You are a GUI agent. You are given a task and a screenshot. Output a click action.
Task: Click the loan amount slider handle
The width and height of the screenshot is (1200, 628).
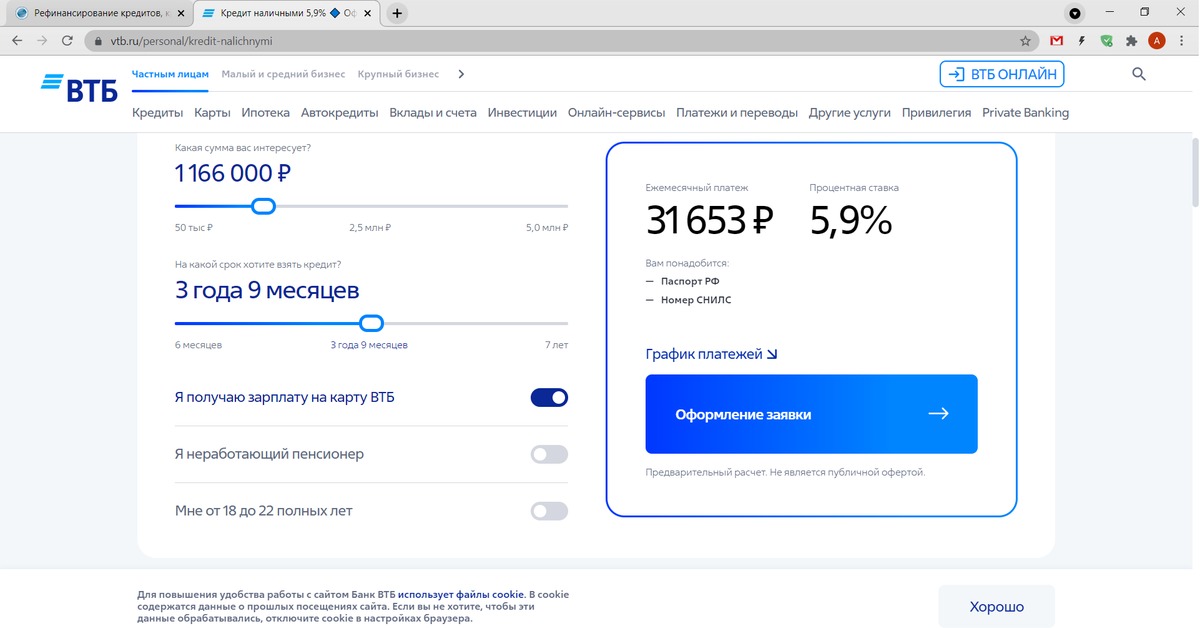point(263,206)
